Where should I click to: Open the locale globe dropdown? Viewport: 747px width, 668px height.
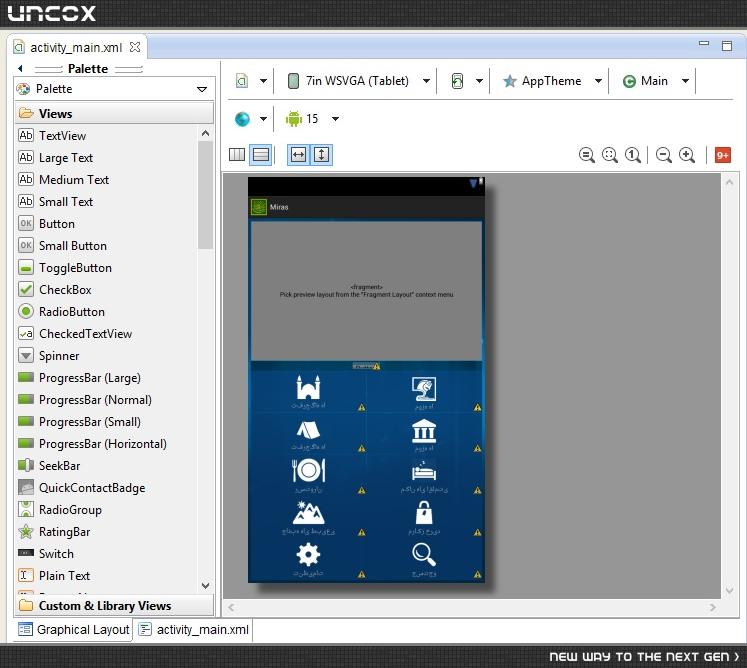263,119
